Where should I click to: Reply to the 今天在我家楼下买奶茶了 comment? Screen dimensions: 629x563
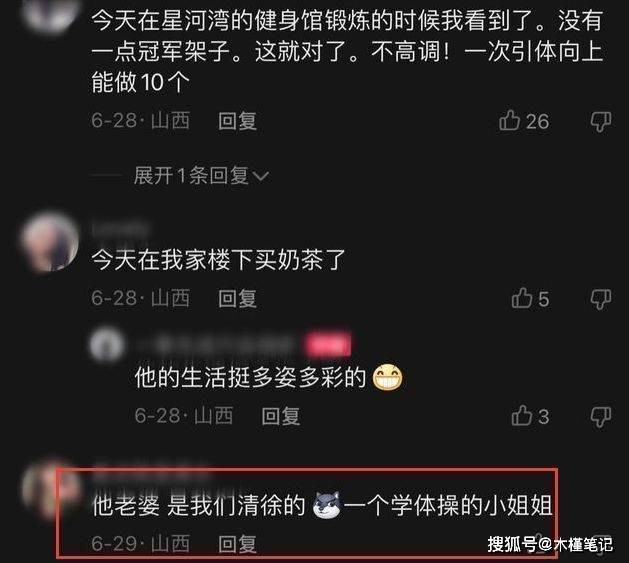pyautogui.click(x=237, y=299)
